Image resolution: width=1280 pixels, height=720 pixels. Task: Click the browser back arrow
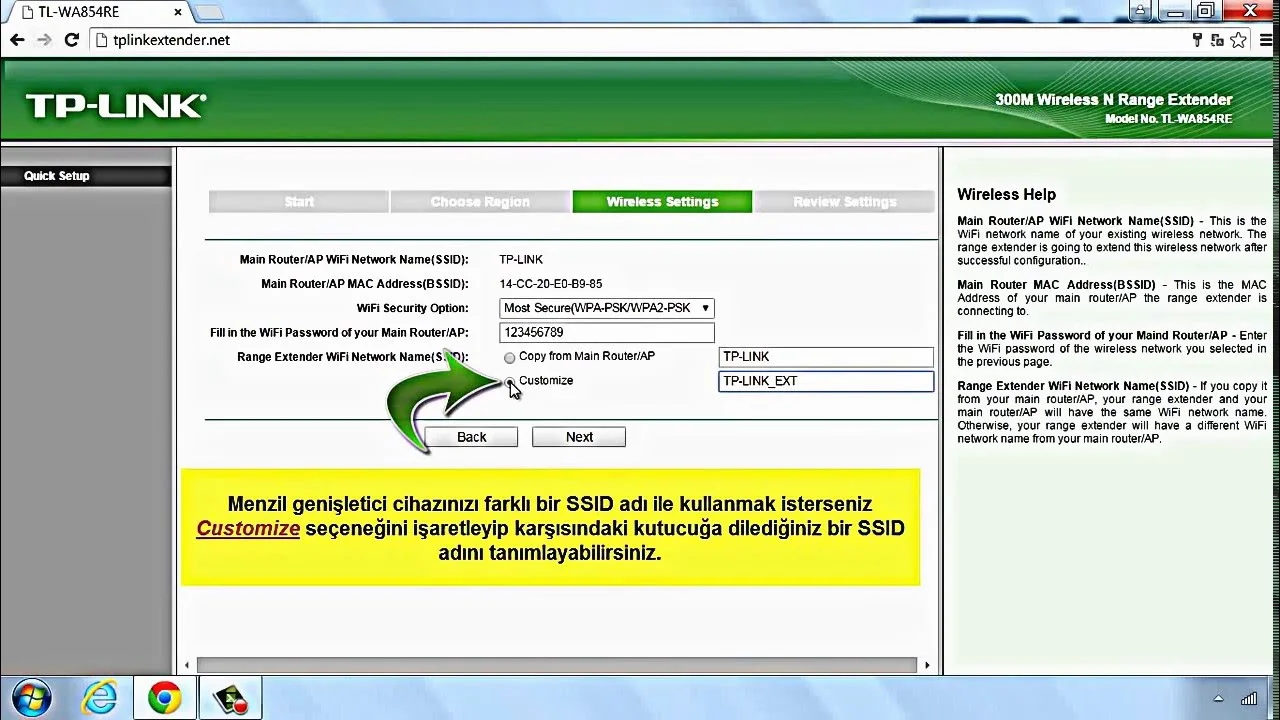[17, 40]
